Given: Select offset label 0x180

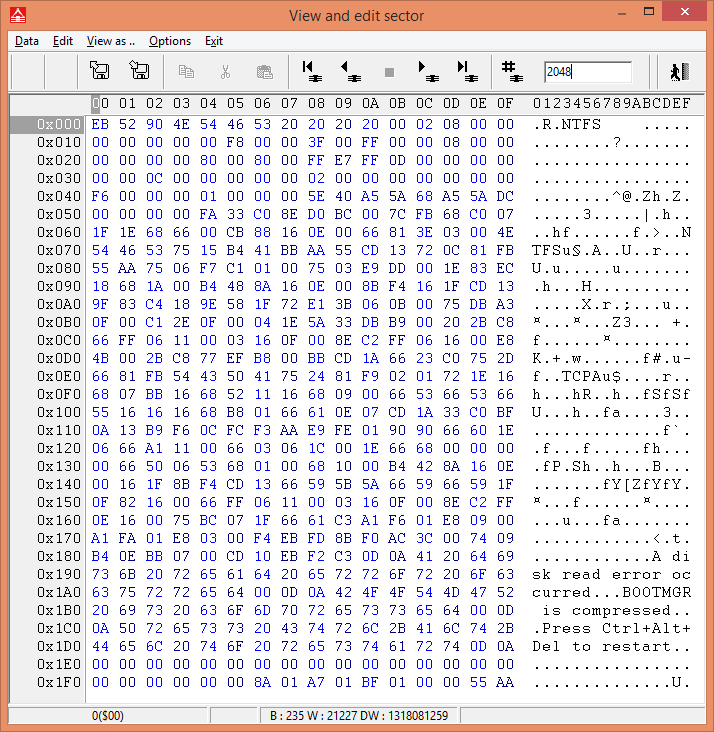Looking at the screenshot, I should coord(59,556).
